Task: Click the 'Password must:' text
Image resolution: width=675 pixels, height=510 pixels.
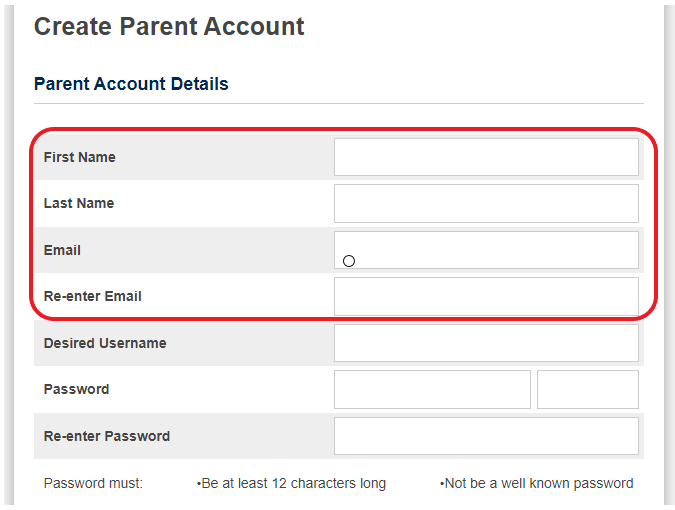Action: tap(93, 483)
